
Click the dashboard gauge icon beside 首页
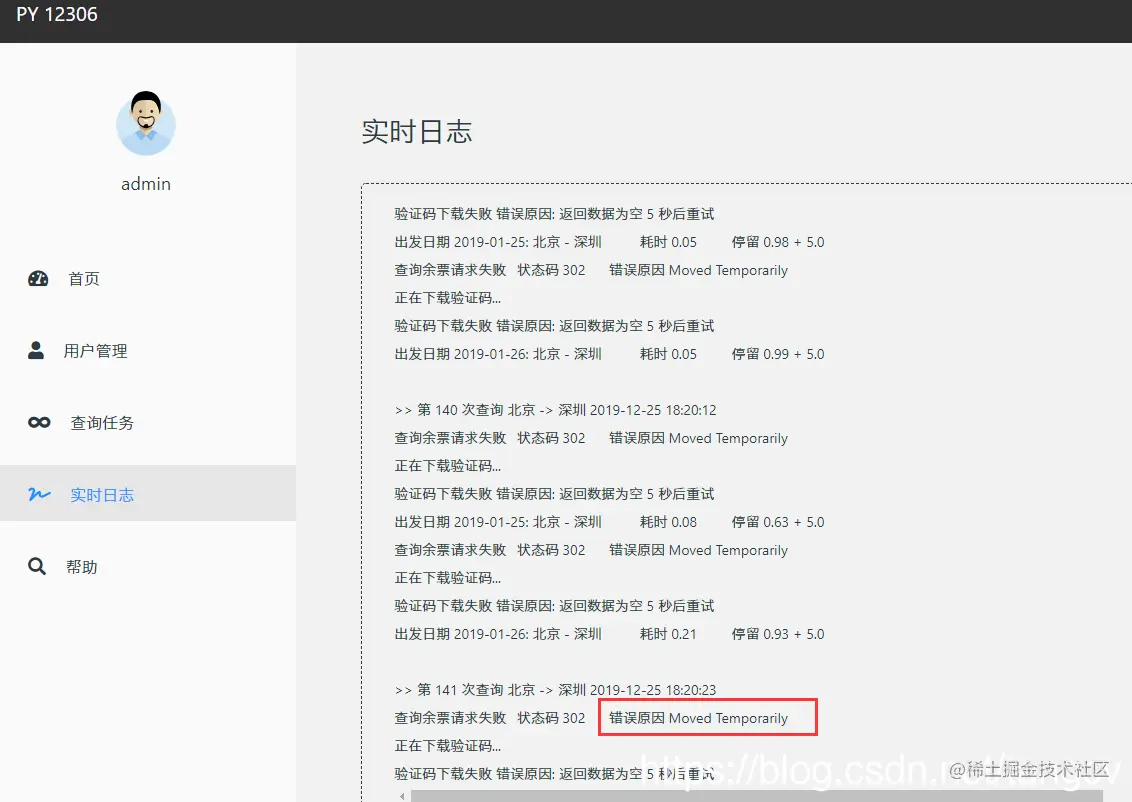tap(38, 279)
